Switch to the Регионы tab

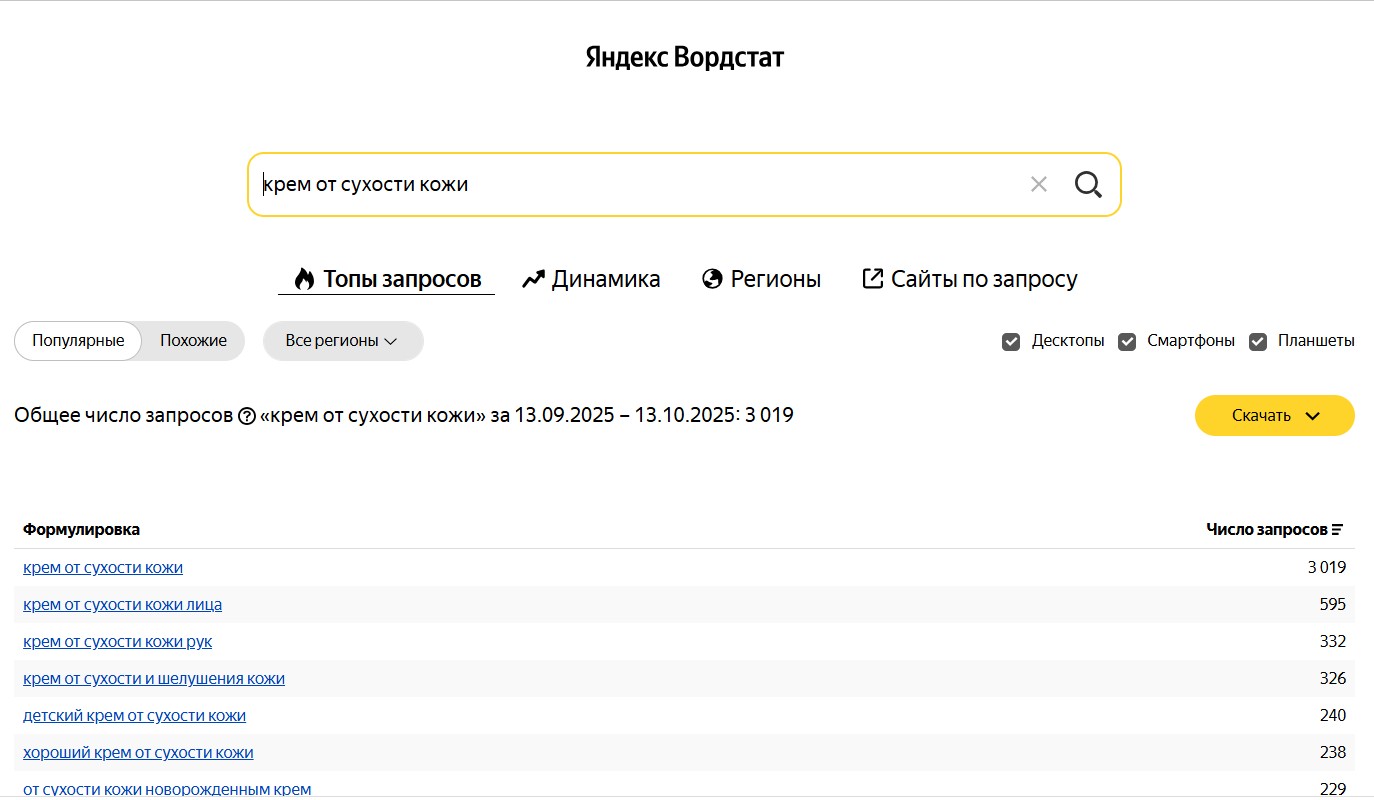[777, 278]
